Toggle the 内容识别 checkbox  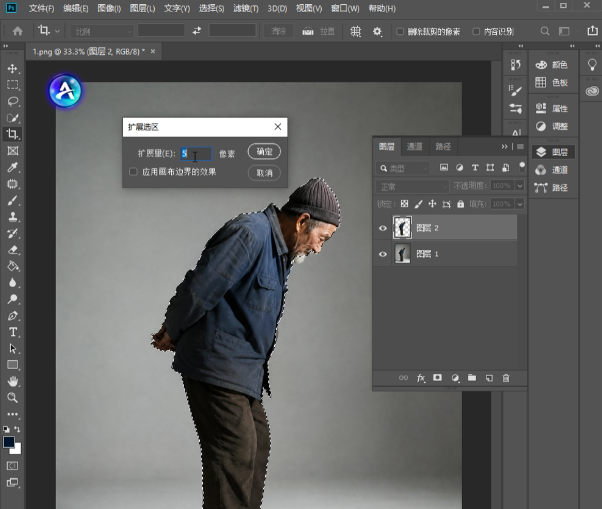pos(476,31)
